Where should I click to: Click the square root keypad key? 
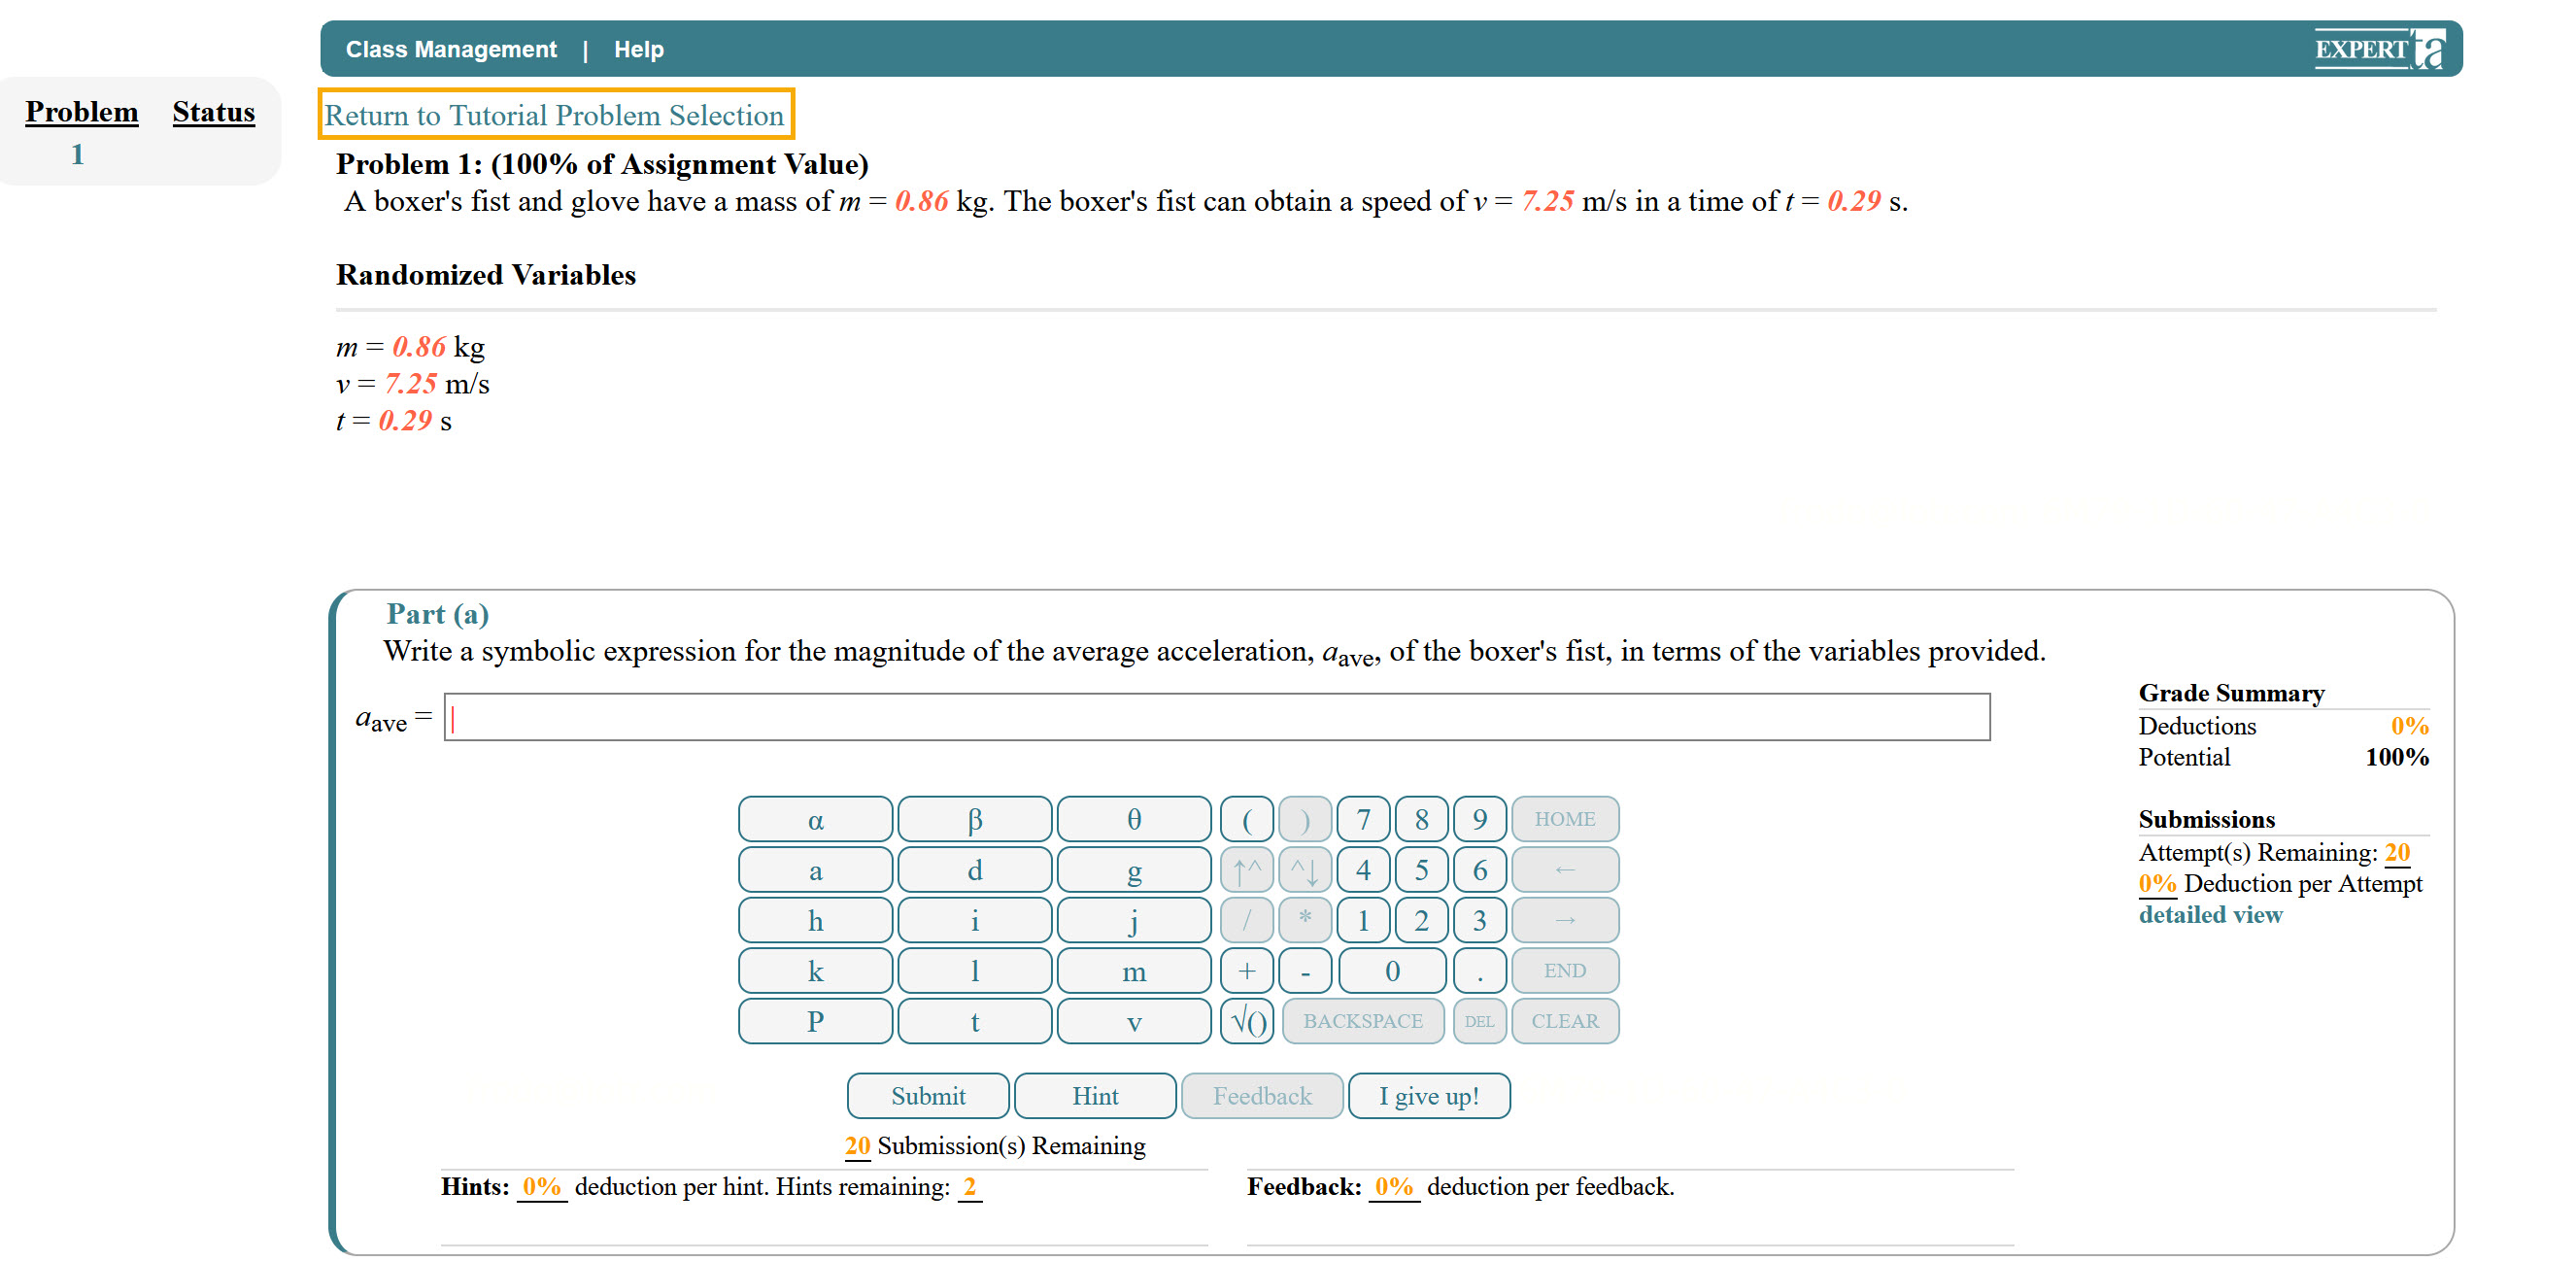tap(1246, 1021)
